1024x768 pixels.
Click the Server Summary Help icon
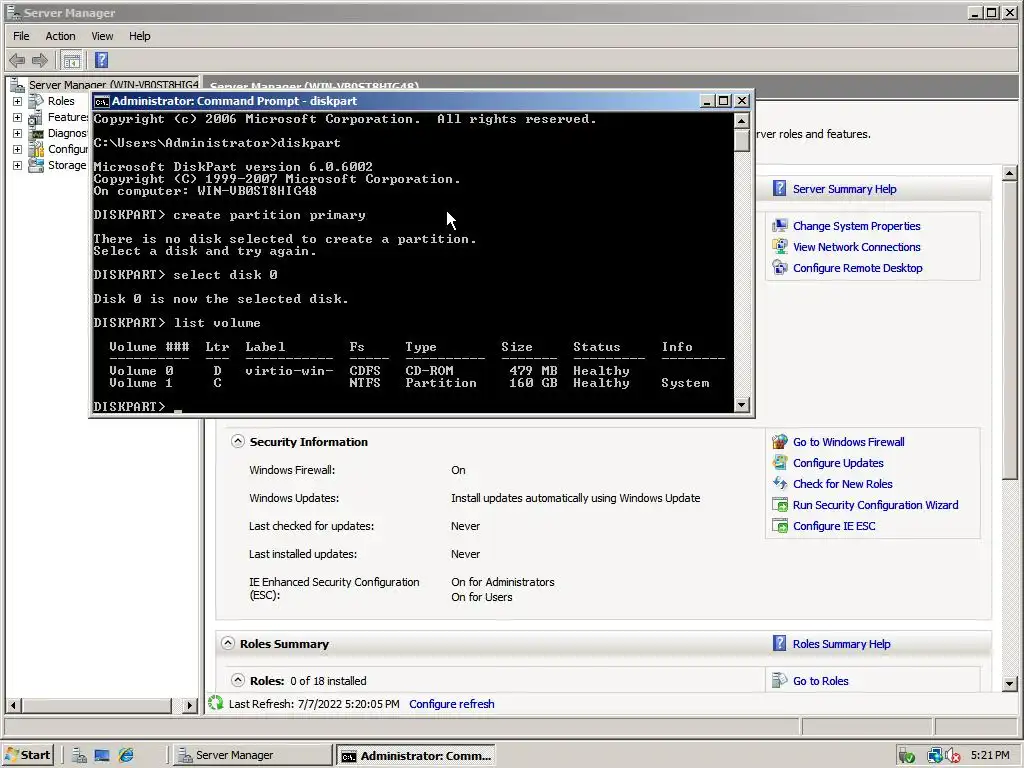(779, 189)
